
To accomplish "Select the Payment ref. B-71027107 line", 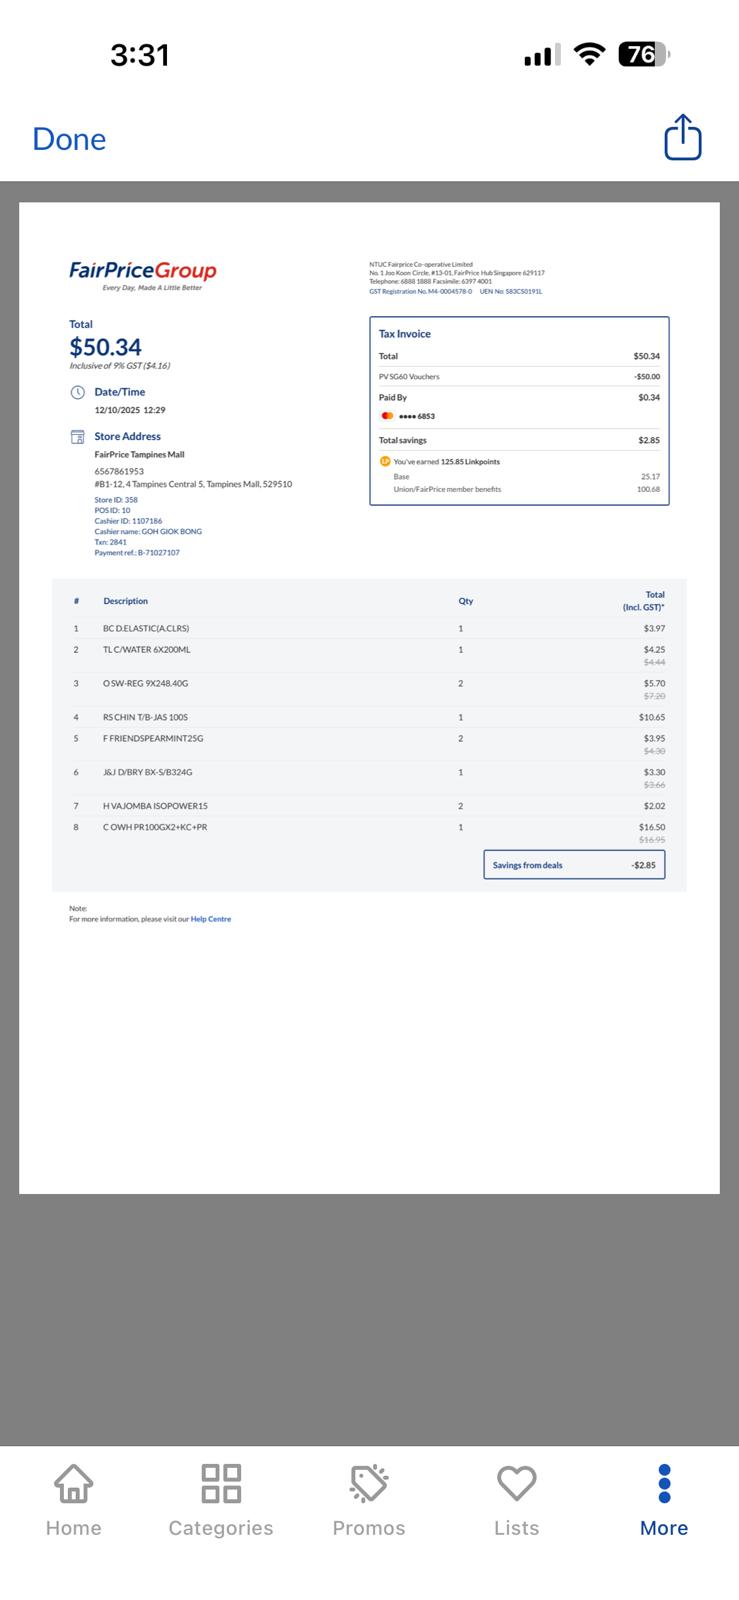I will 137,552.
